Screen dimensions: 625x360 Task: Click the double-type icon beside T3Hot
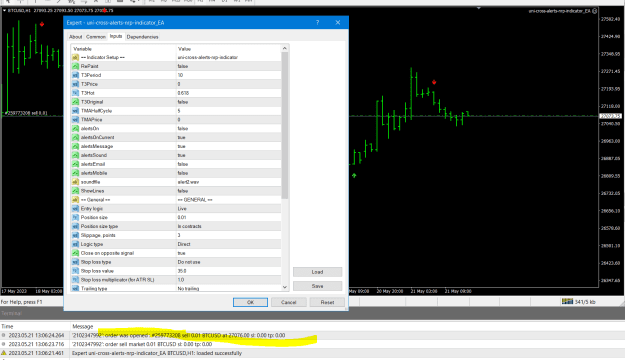75,93
